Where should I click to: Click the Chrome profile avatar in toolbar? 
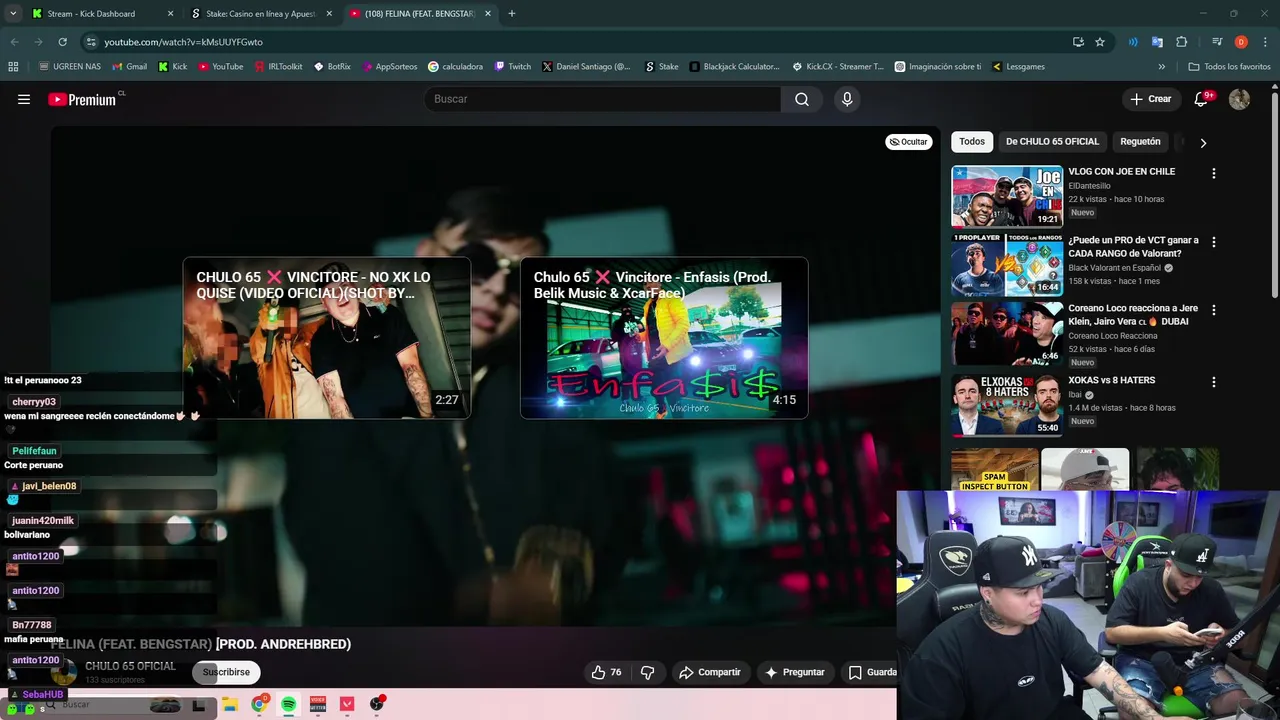1241,42
